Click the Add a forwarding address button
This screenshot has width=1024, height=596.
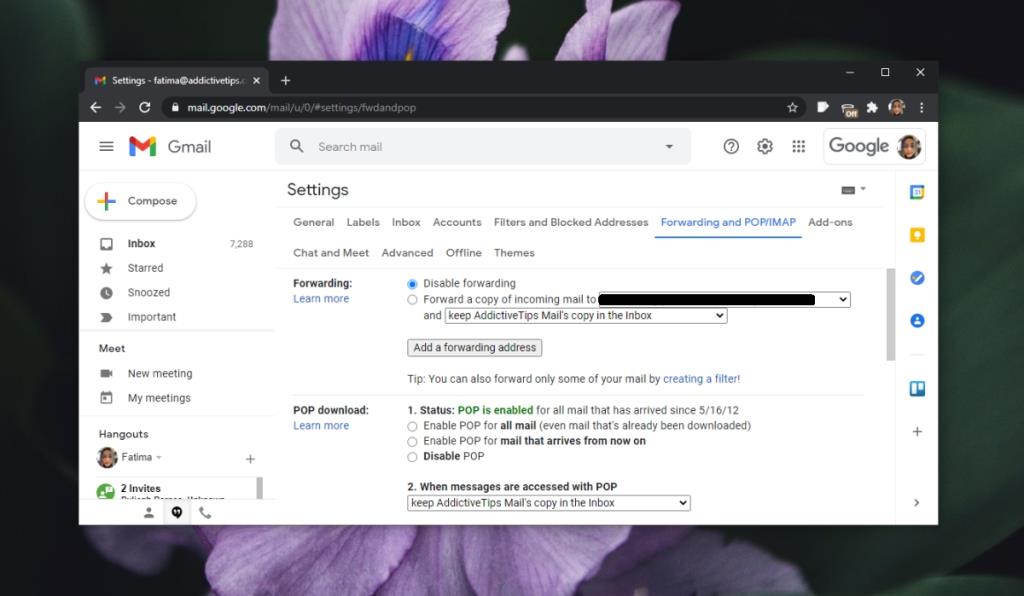coord(474,347)
